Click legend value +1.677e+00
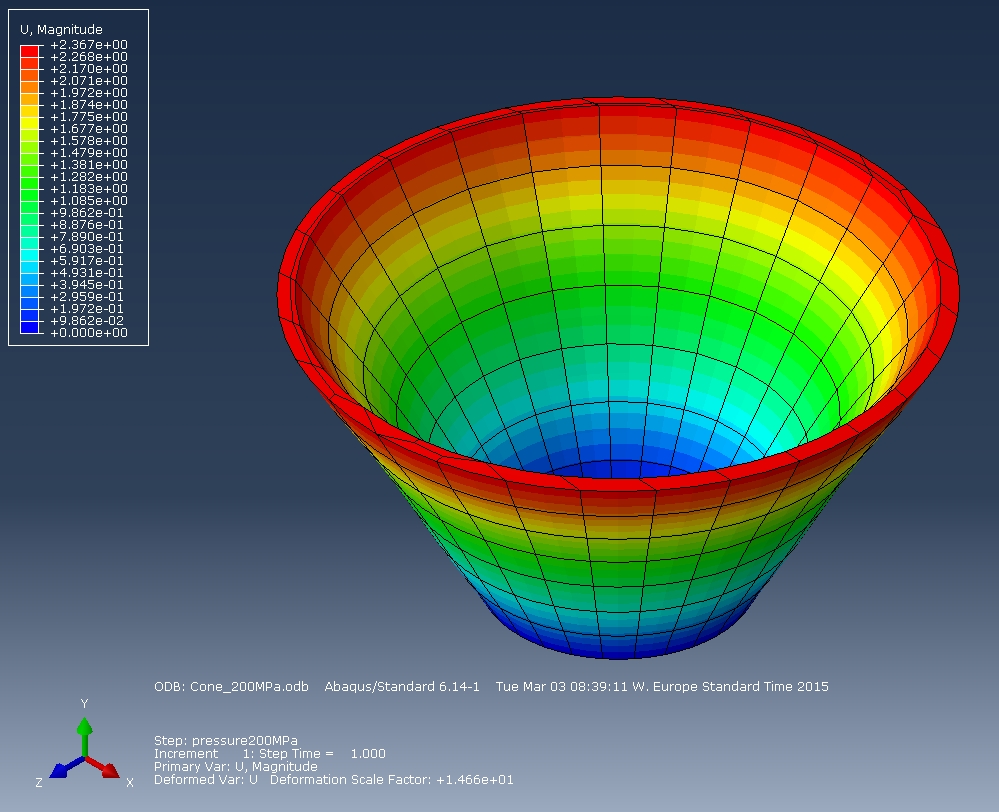Image resolution: width=999 pixels, height=812 pixels. (89, 129)
